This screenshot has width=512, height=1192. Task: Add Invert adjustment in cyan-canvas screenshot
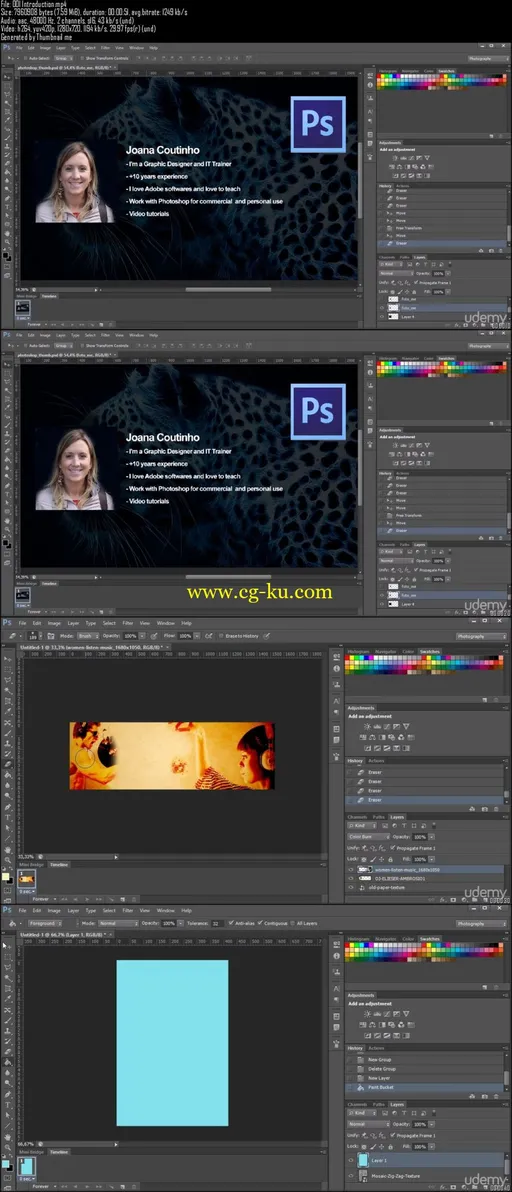[x=367, y=1036]
